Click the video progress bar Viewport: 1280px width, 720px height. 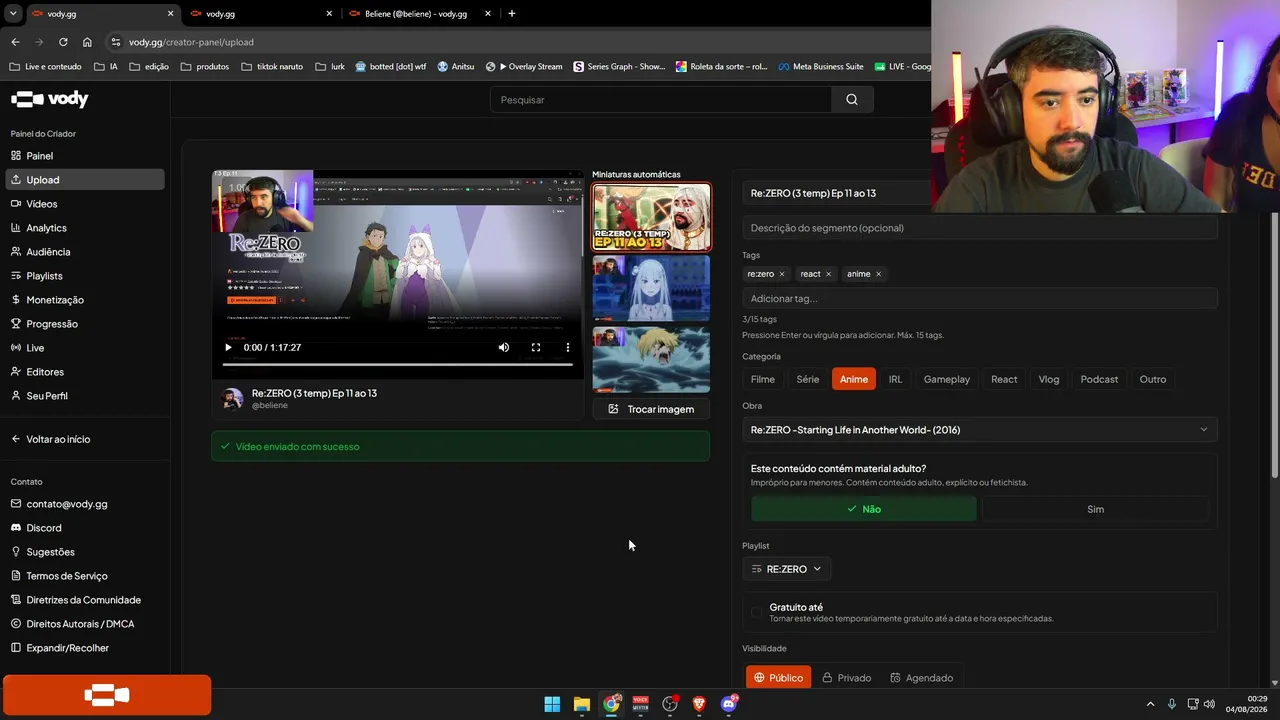[x=398, y=364]
